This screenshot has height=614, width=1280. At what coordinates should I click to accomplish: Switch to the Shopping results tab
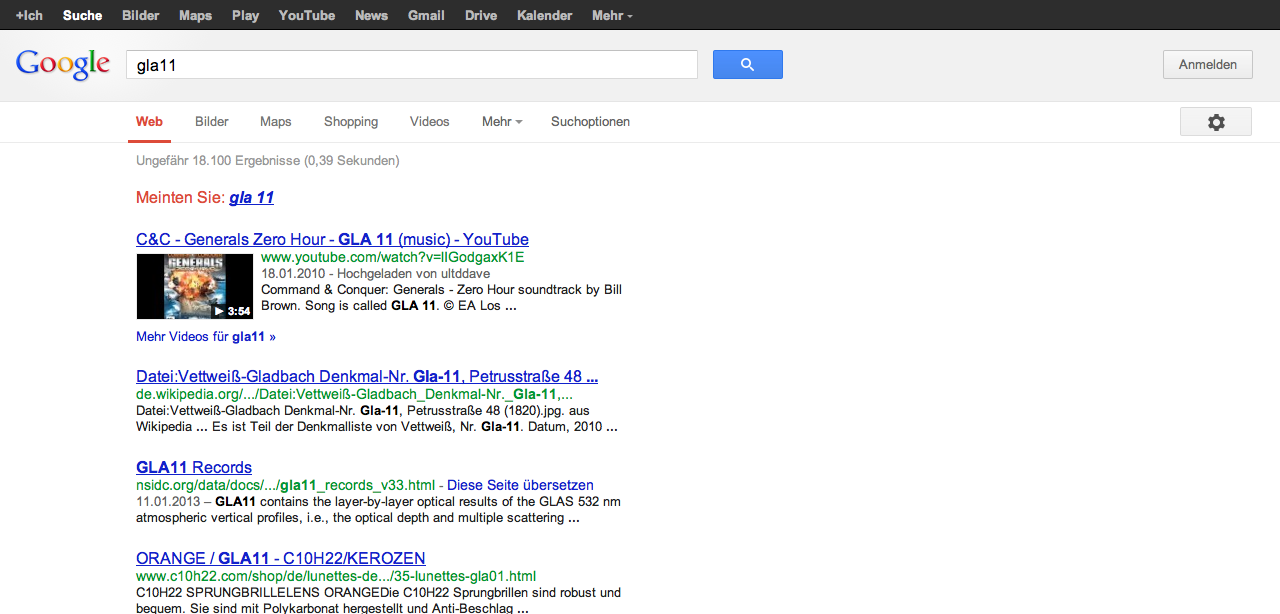(351, 122)
